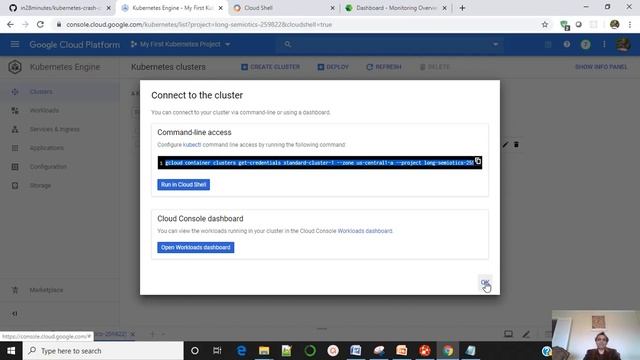
Task: Click CREATE CLUSTER button
Action: pos(270,67)
